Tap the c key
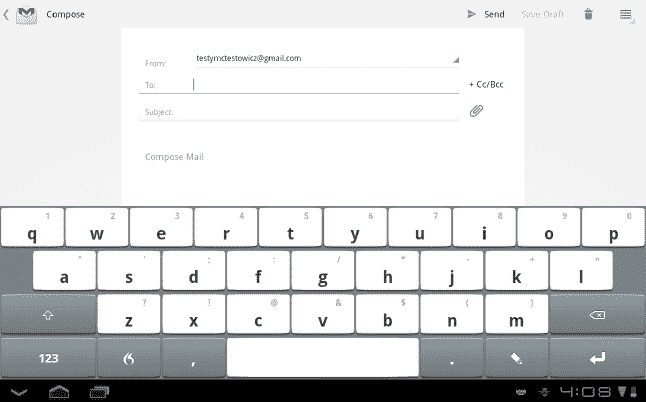Image resolution: width=646 pixels, height=402 pixels. pyautogui.click(x=258, y=314)
